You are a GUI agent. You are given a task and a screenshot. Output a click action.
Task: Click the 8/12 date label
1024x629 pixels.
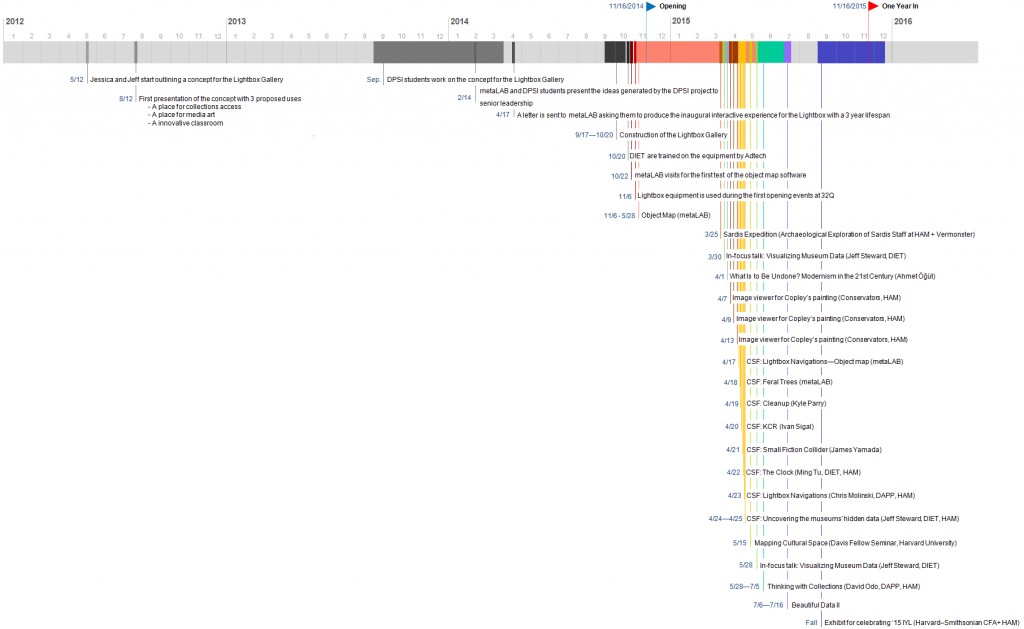click(x=126, y=99)
